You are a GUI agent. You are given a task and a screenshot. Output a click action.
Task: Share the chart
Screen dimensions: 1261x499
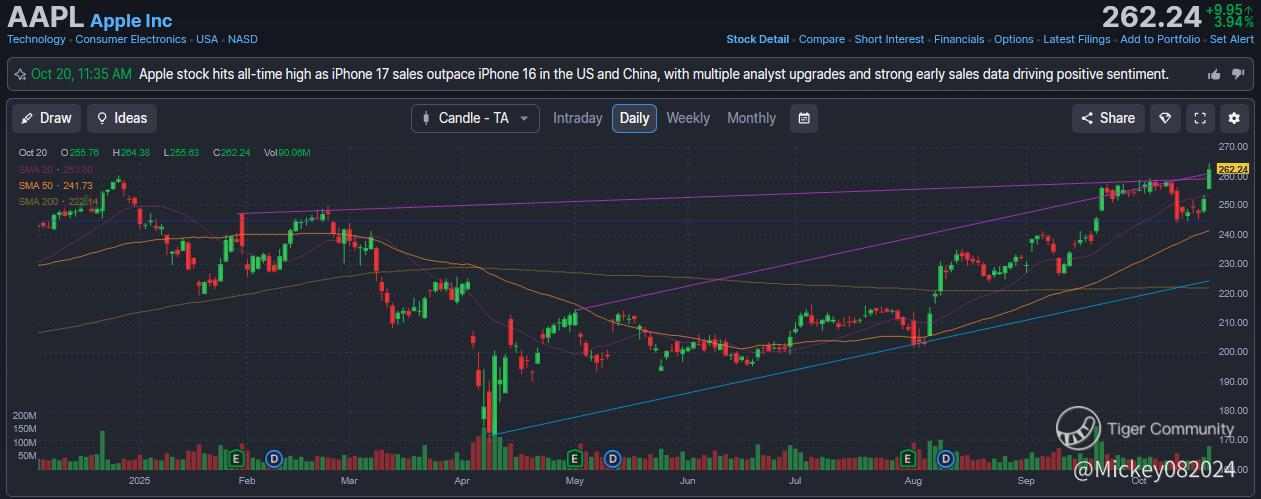point(1108,118)
